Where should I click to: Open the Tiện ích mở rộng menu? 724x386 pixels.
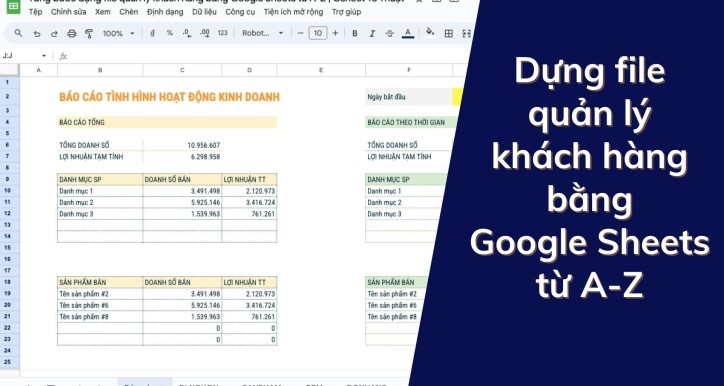coord(293,12)
